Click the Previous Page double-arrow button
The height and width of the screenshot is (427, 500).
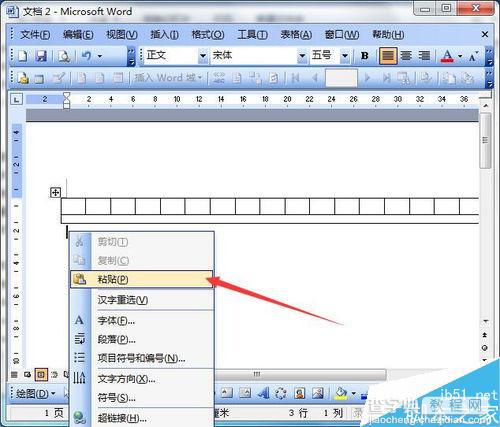[485, 335]
